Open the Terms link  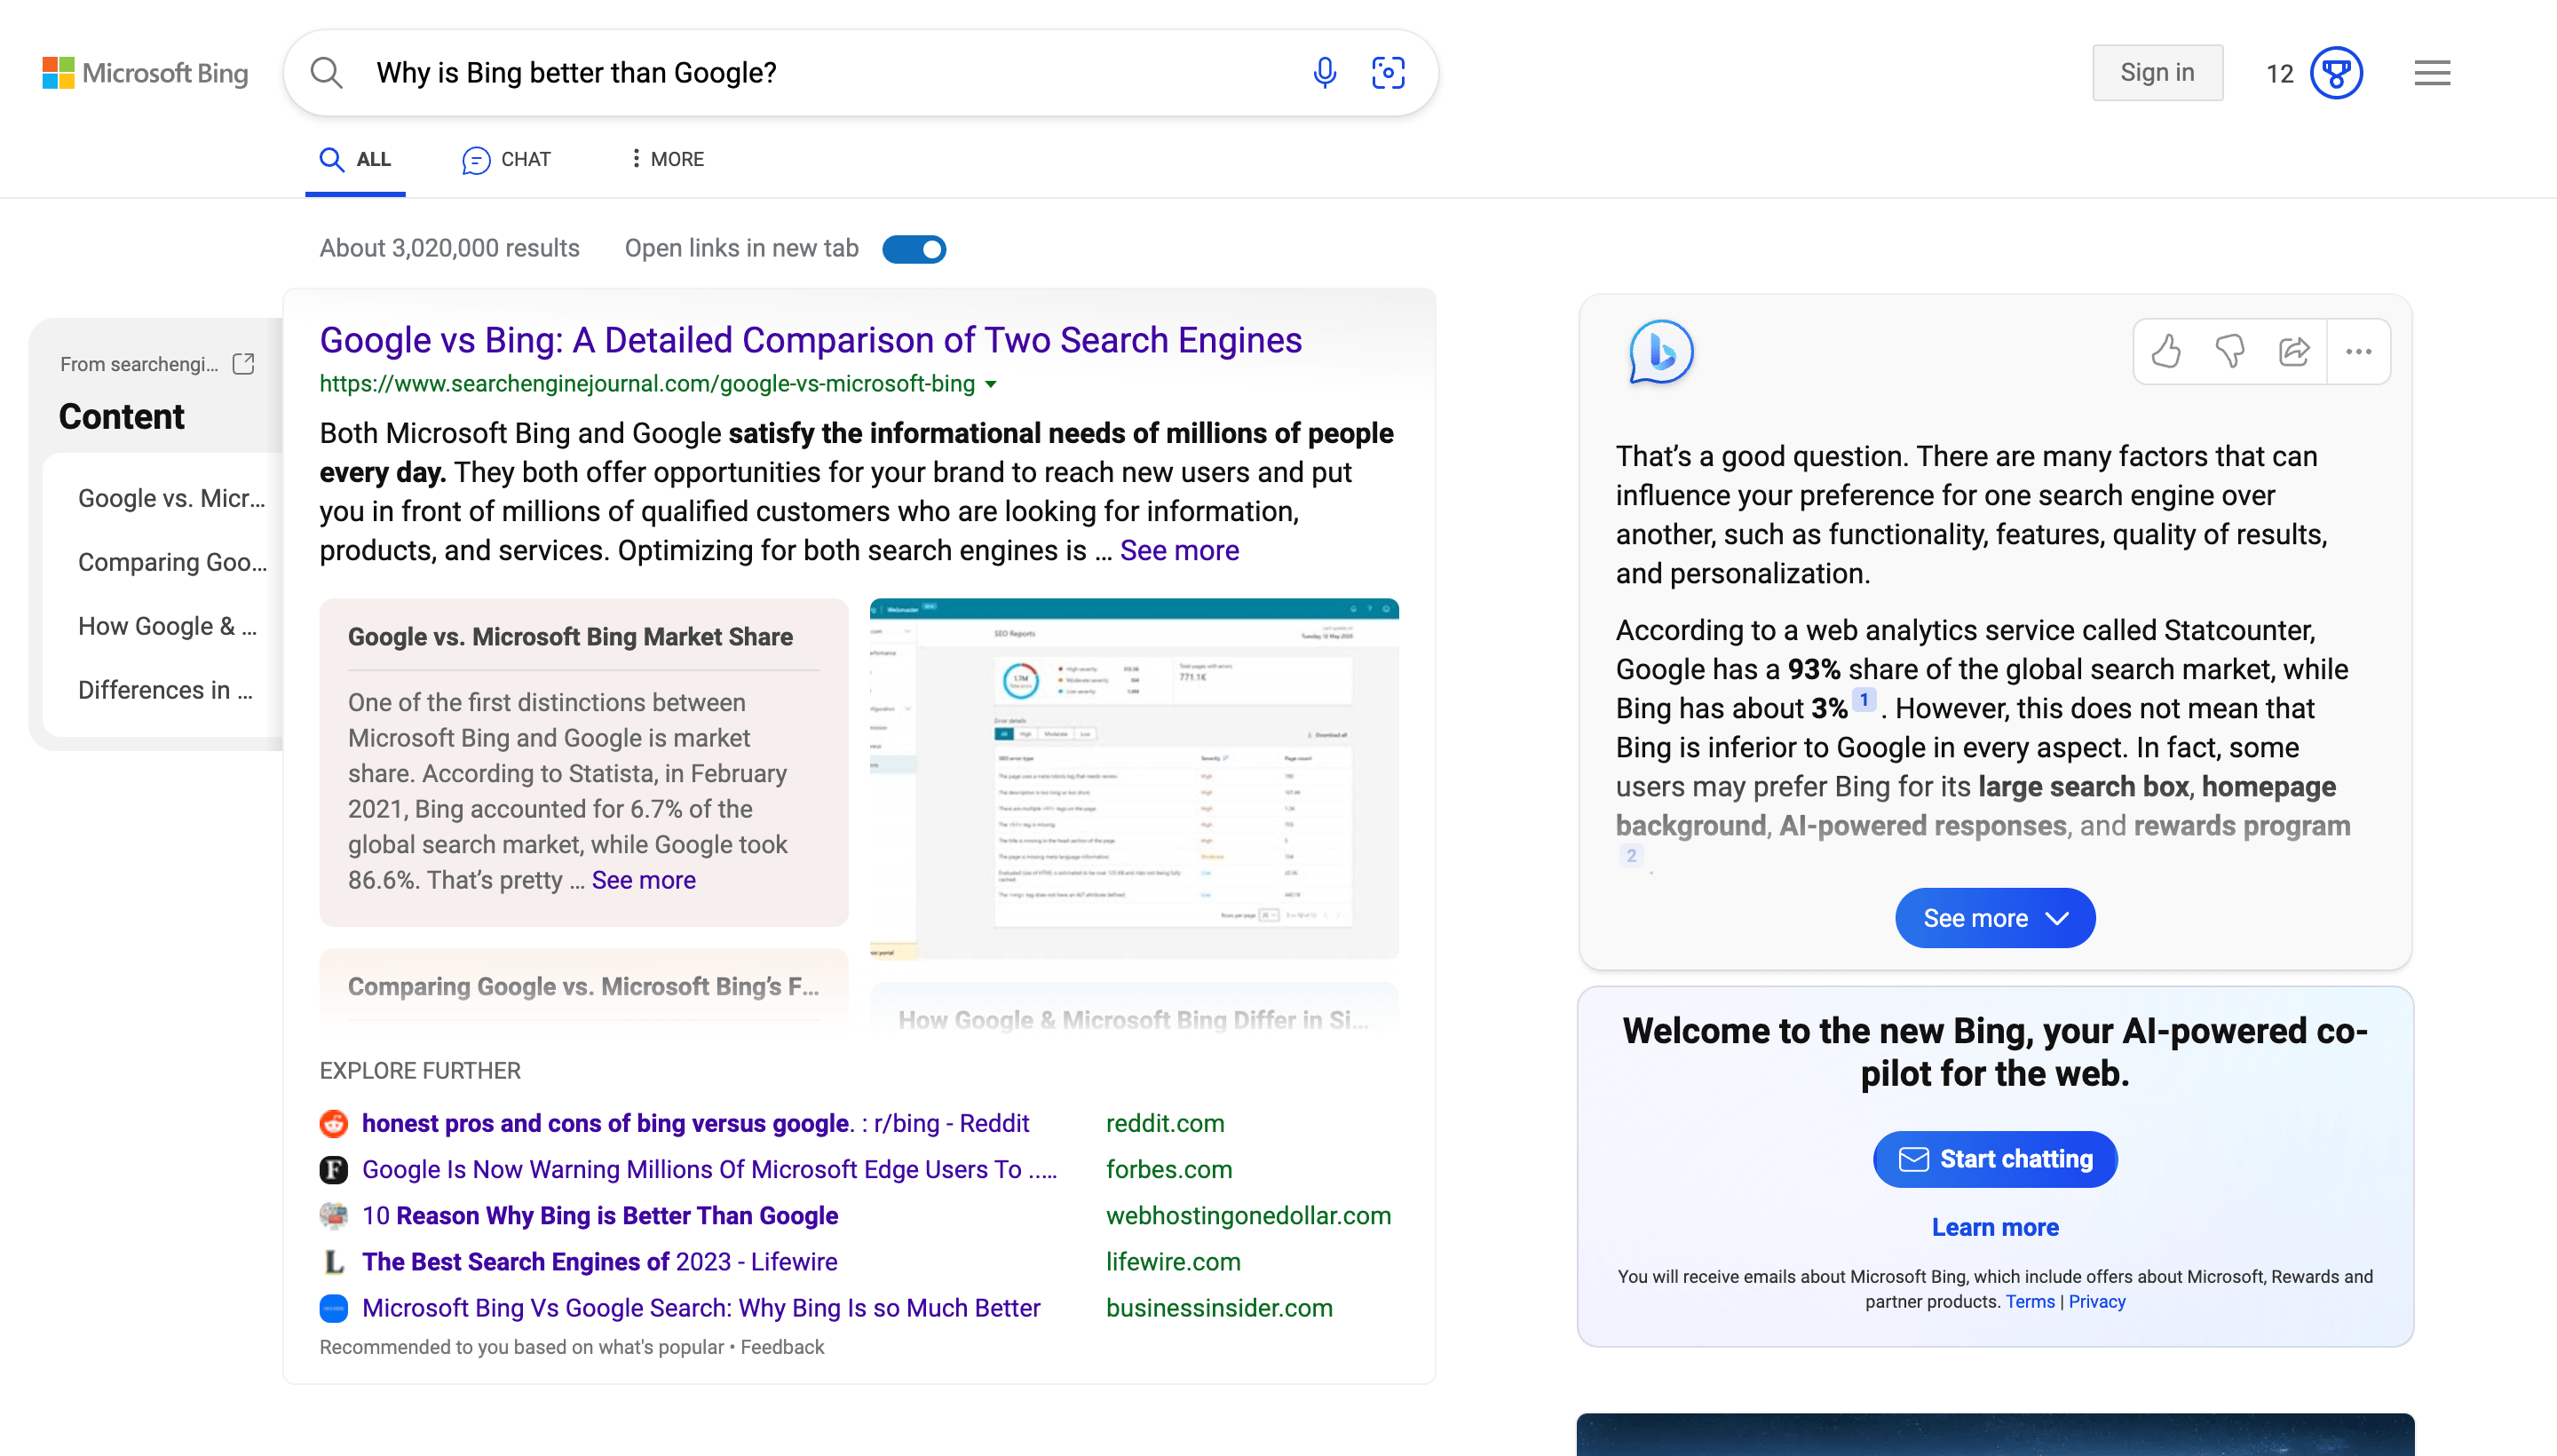(x=2029, y=1302)
